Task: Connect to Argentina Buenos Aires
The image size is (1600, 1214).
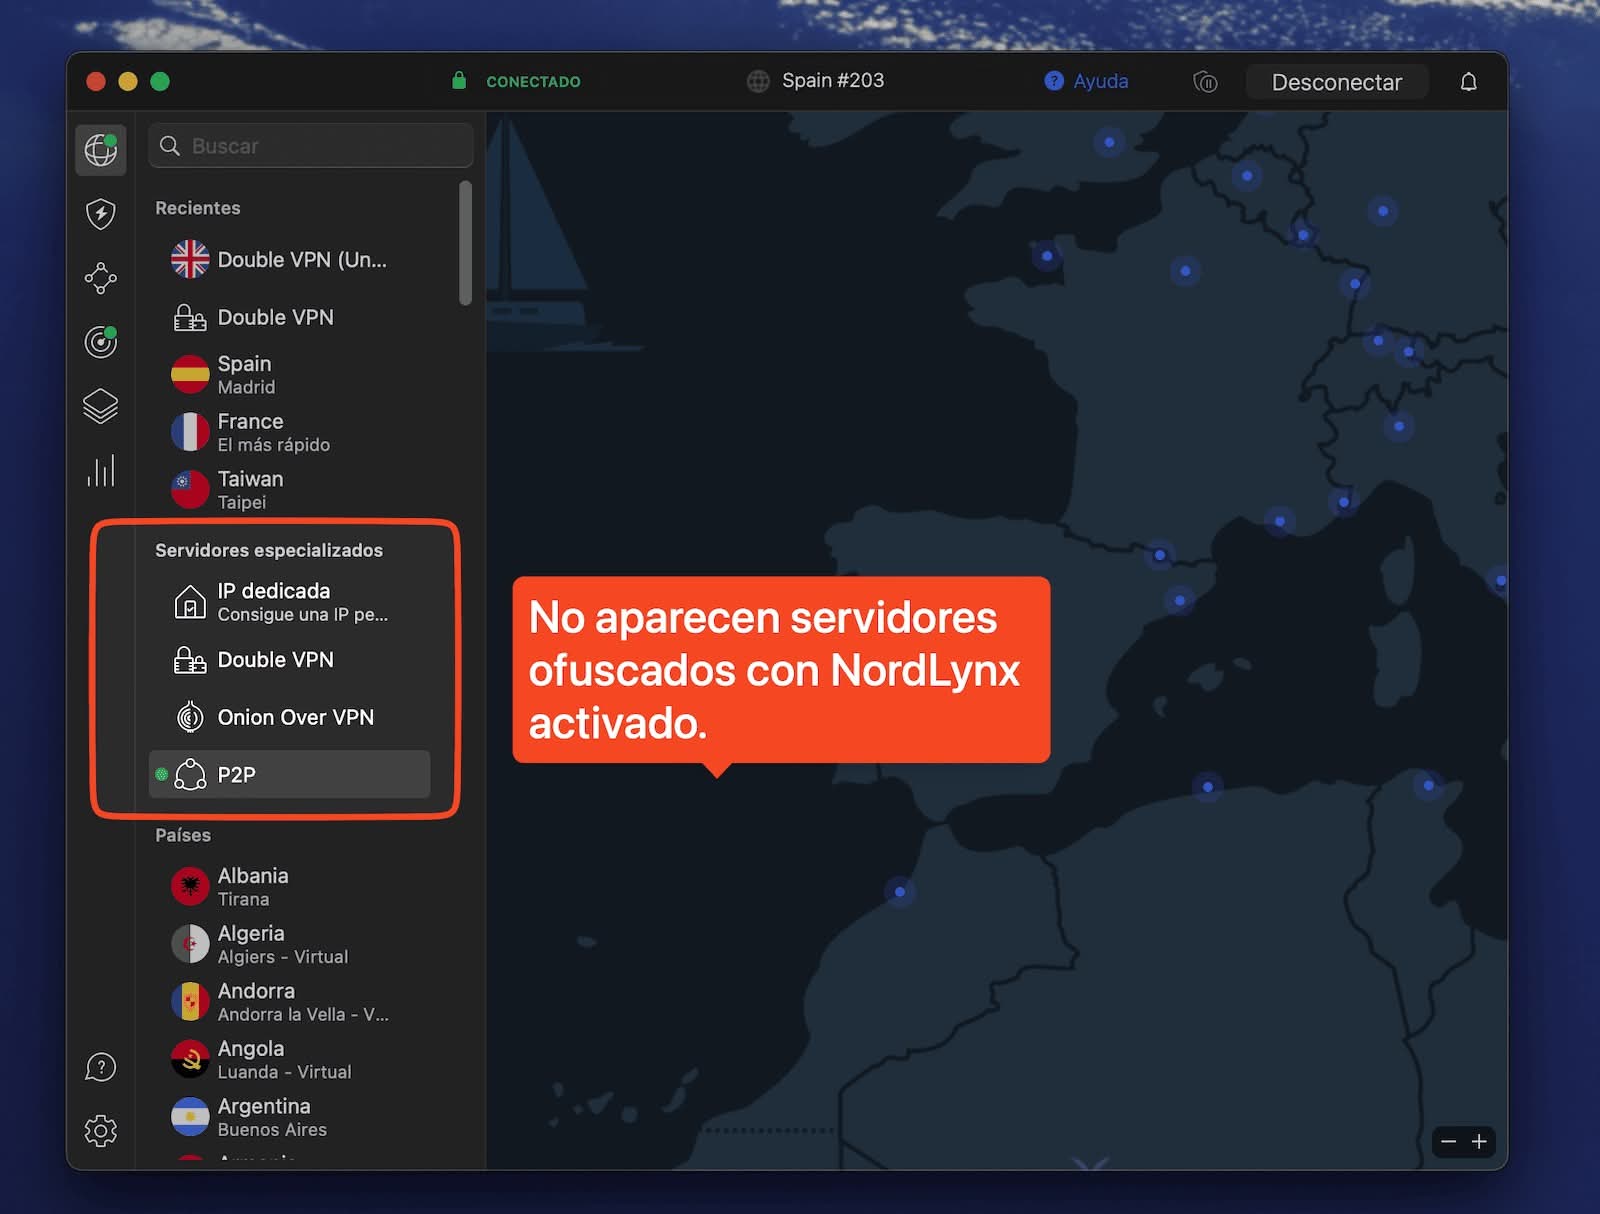Action: pos(290,1117)
